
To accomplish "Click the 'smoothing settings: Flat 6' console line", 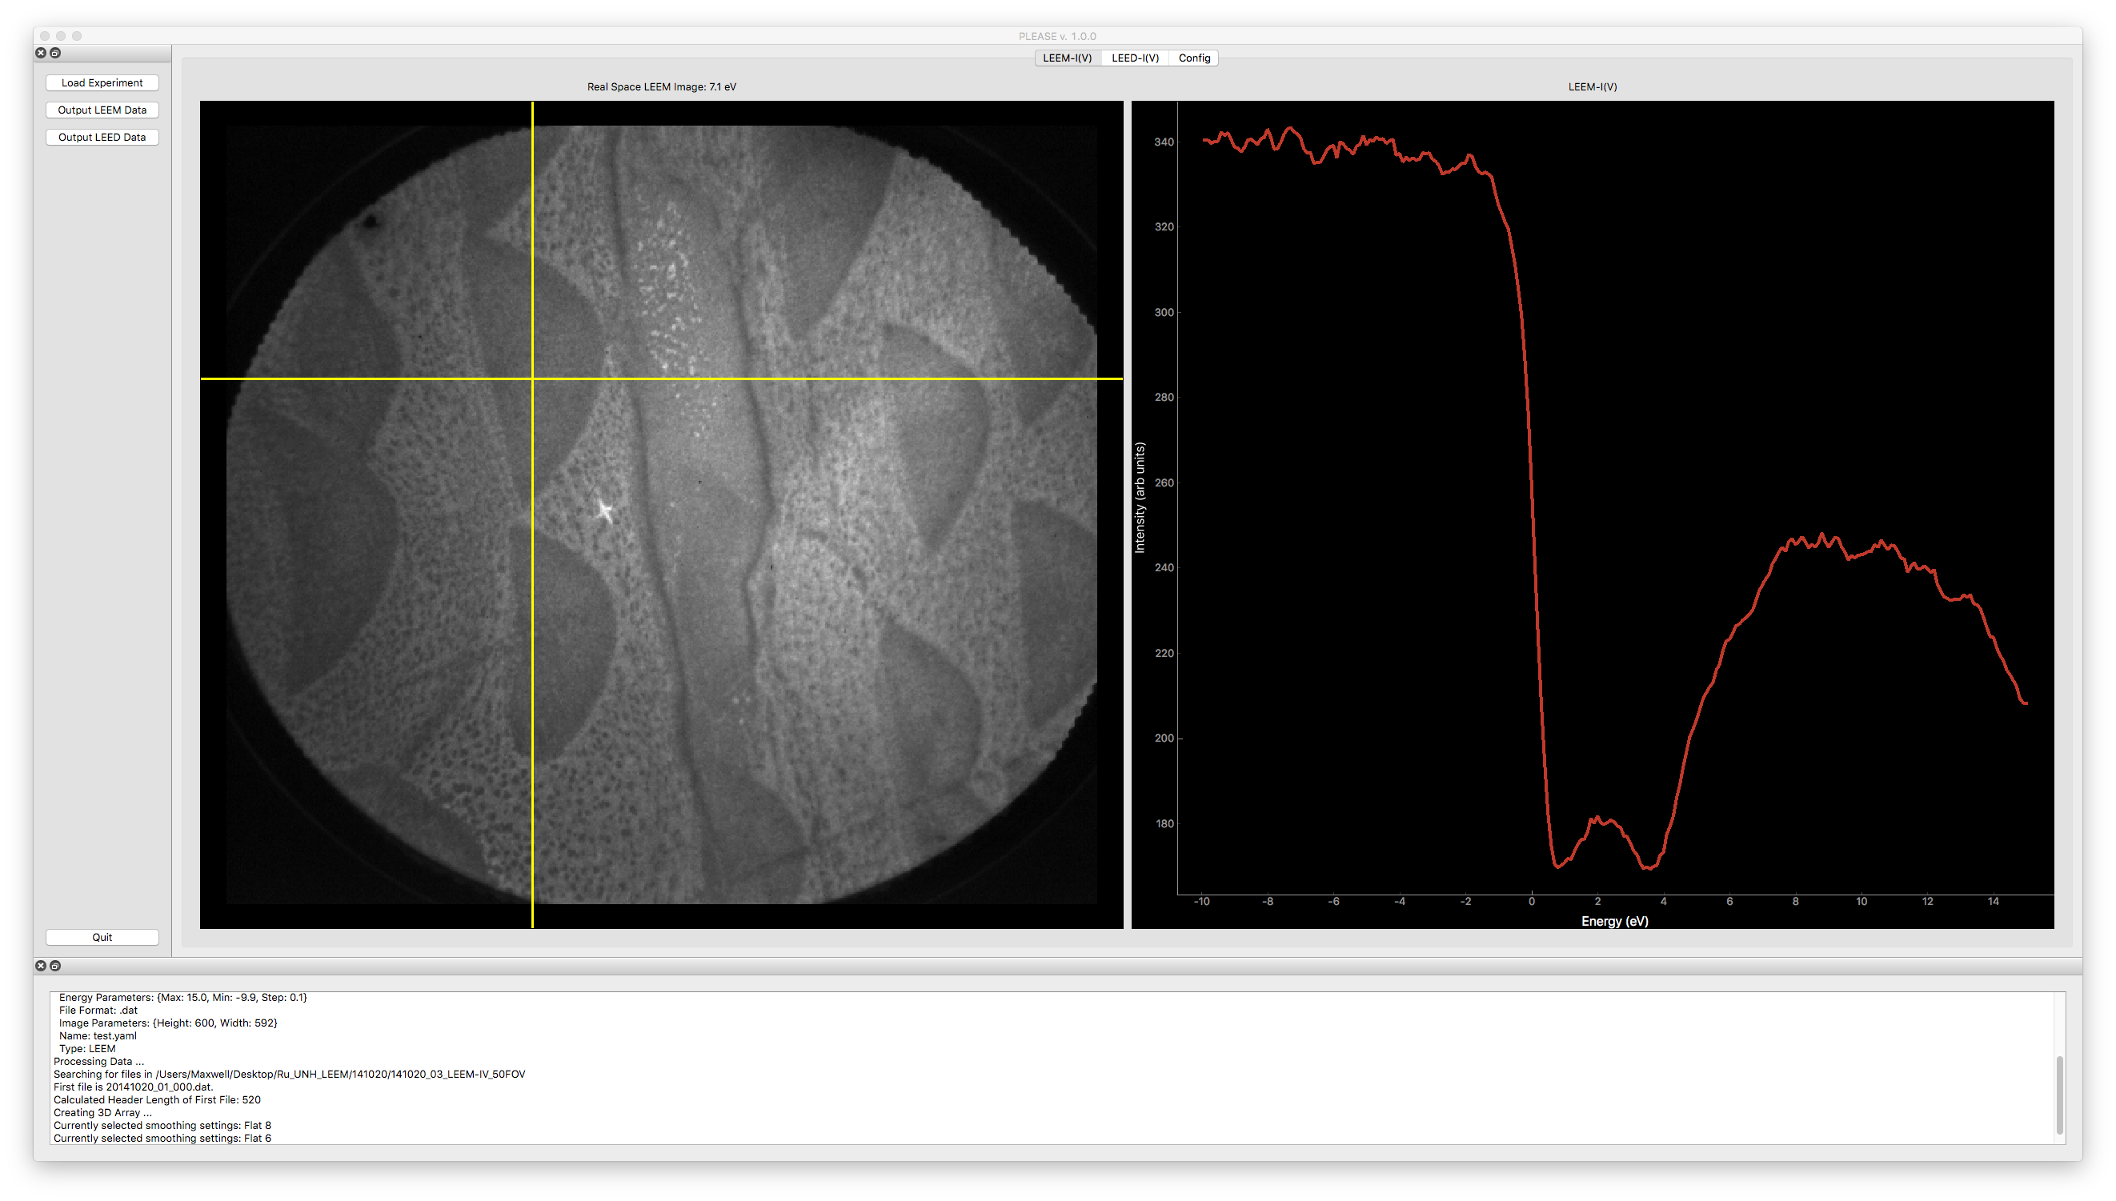I will point(162,1138).
